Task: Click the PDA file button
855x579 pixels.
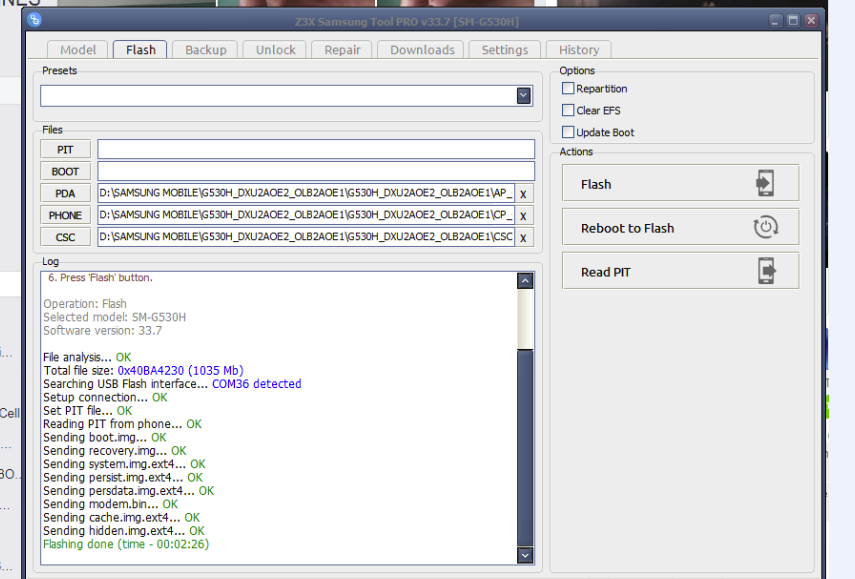Action: (x=65, y=193)
